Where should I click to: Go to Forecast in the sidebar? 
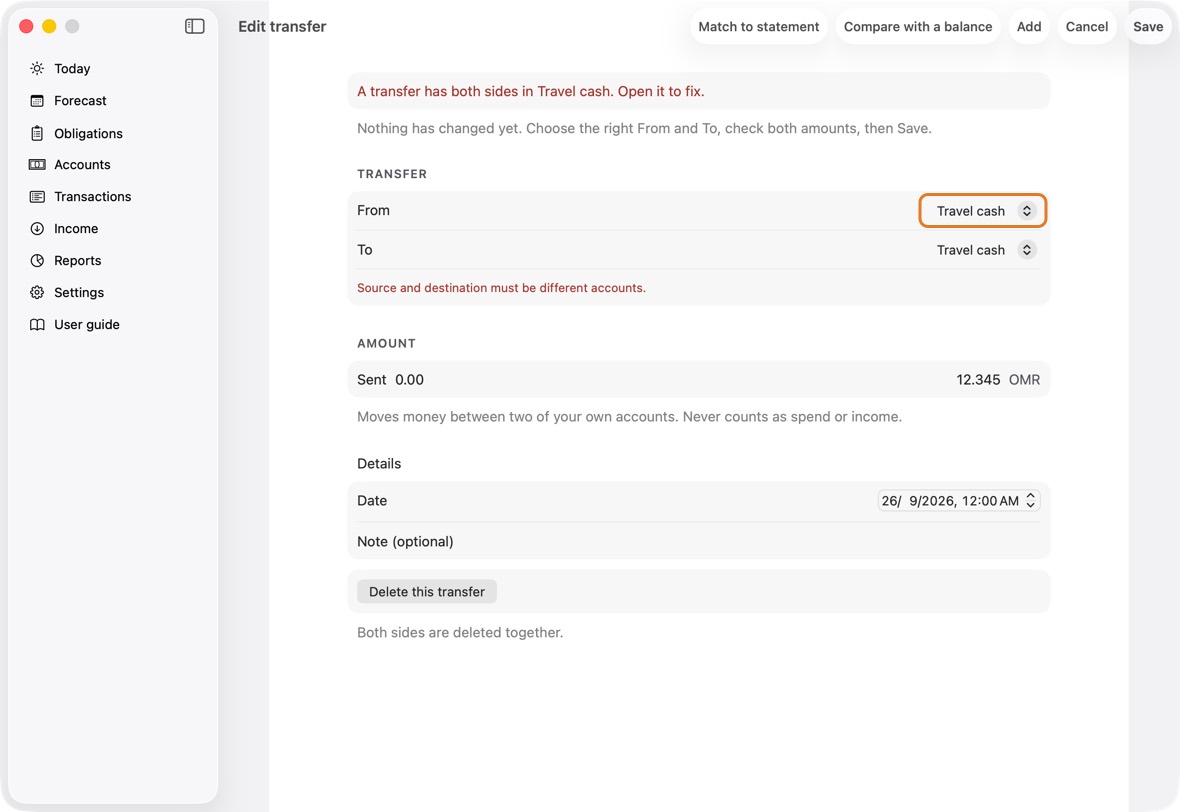pos(81,101)
